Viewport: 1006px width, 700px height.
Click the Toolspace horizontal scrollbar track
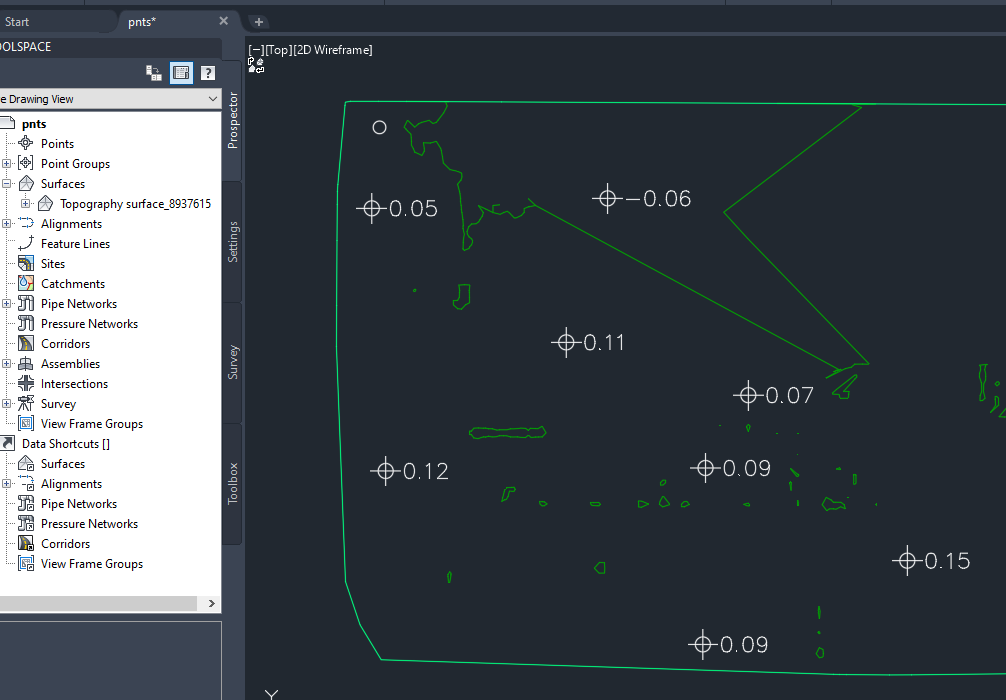pyautogui.click(x=98, y=603)
